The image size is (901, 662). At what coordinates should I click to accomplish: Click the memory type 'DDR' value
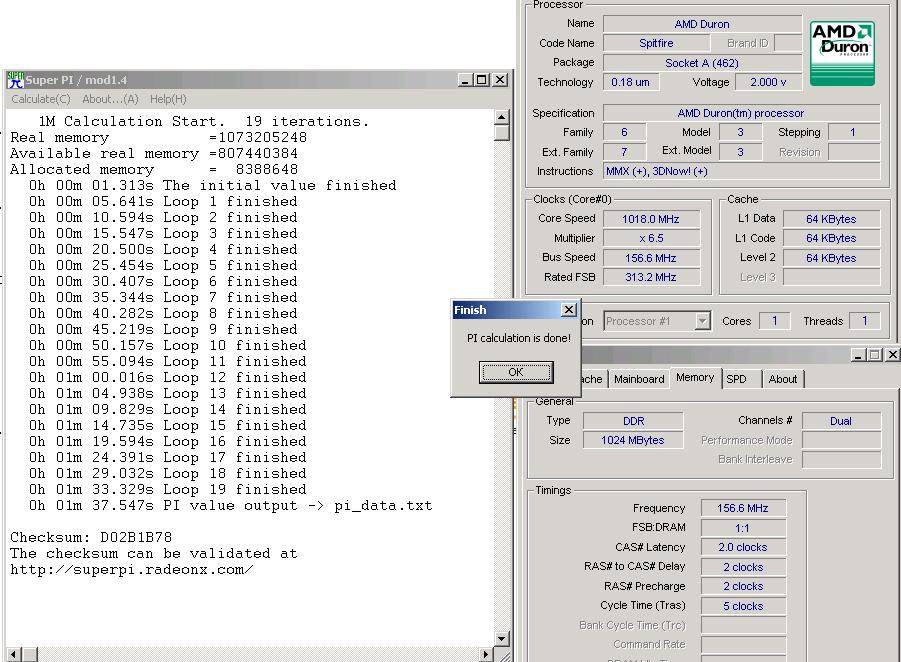[633, 421]
